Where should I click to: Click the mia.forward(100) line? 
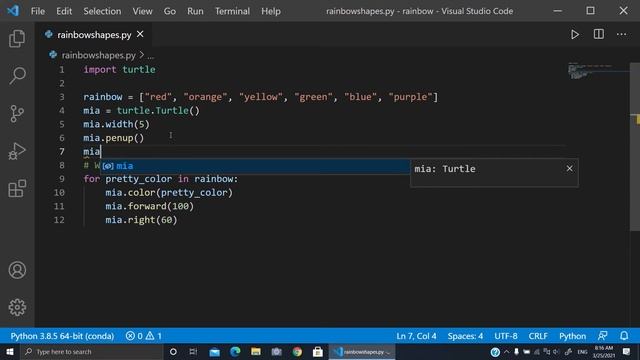(149, 206)
